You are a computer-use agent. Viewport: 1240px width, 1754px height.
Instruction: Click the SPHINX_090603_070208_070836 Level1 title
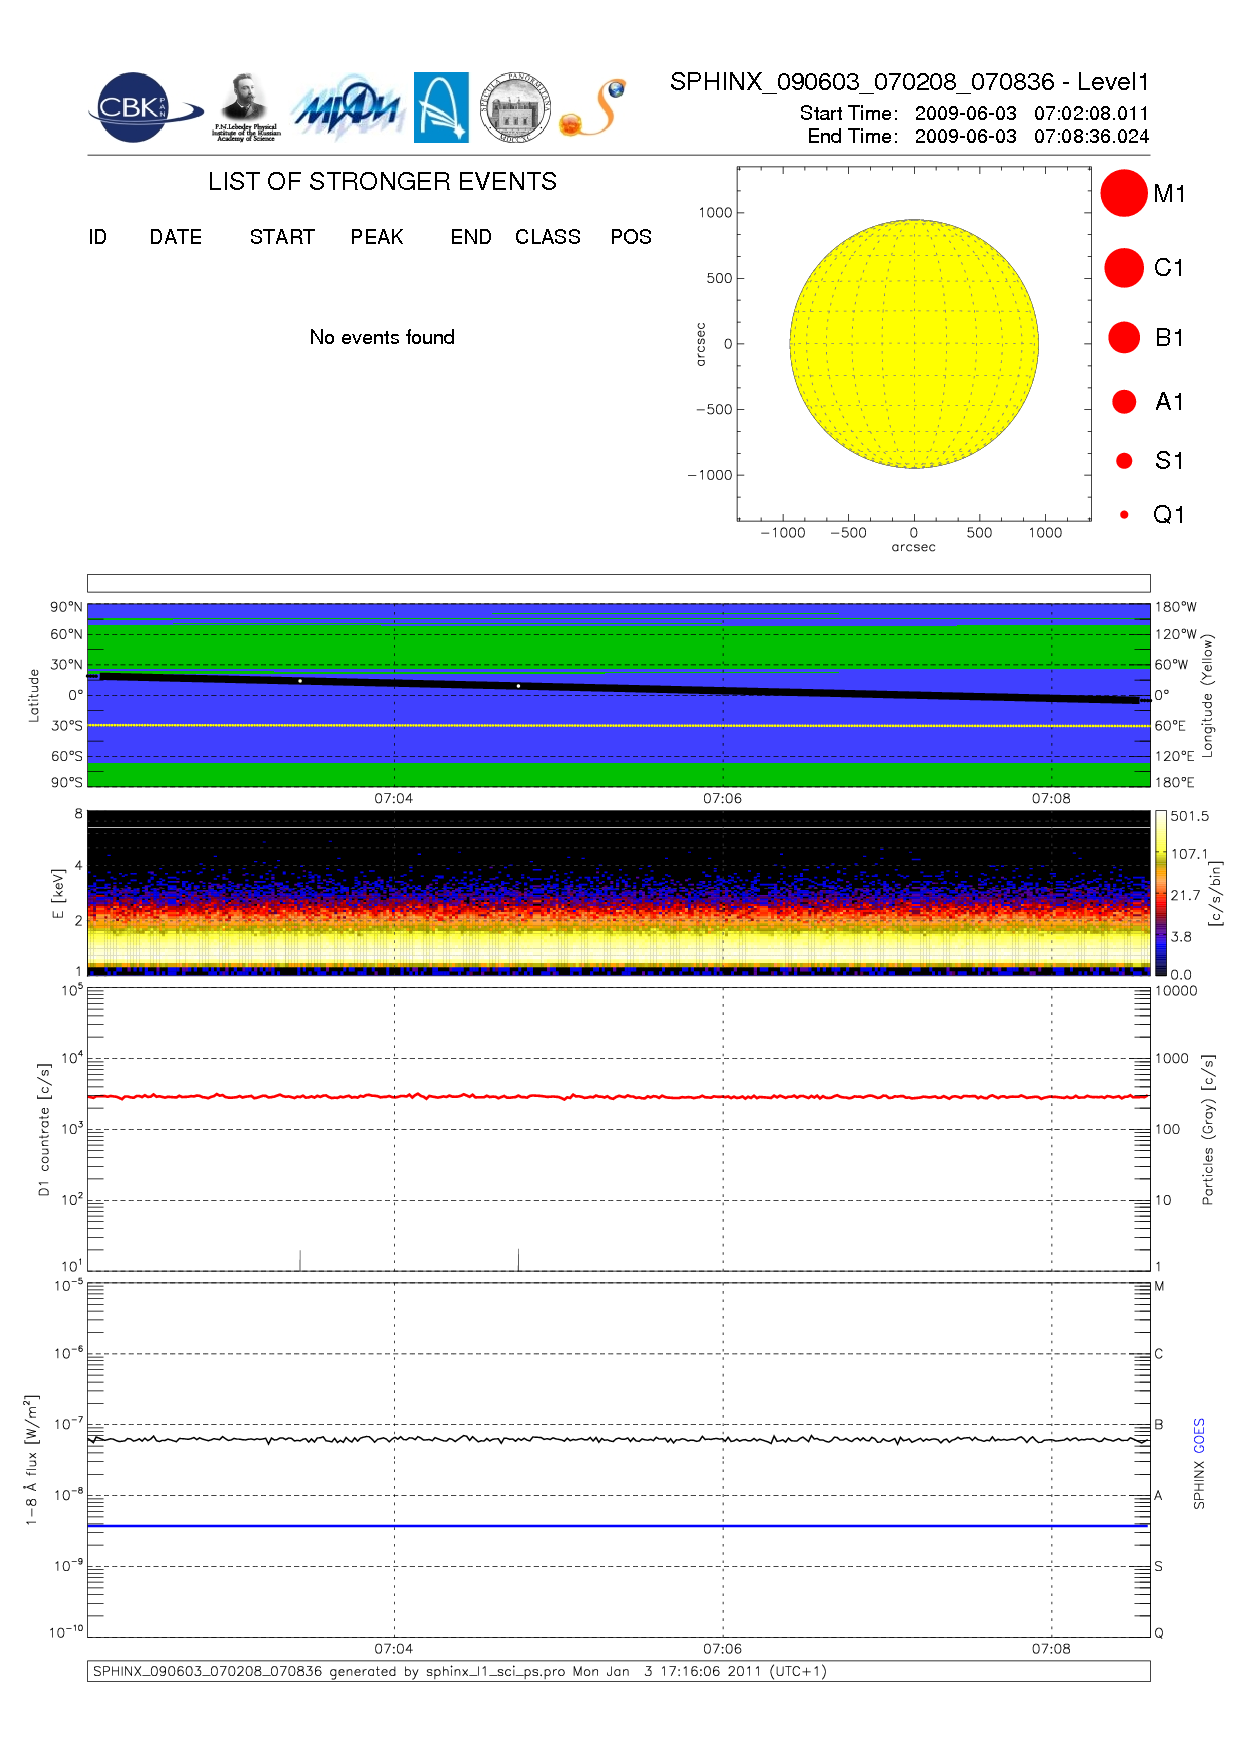pyautogui.click(x=909, y=82)
